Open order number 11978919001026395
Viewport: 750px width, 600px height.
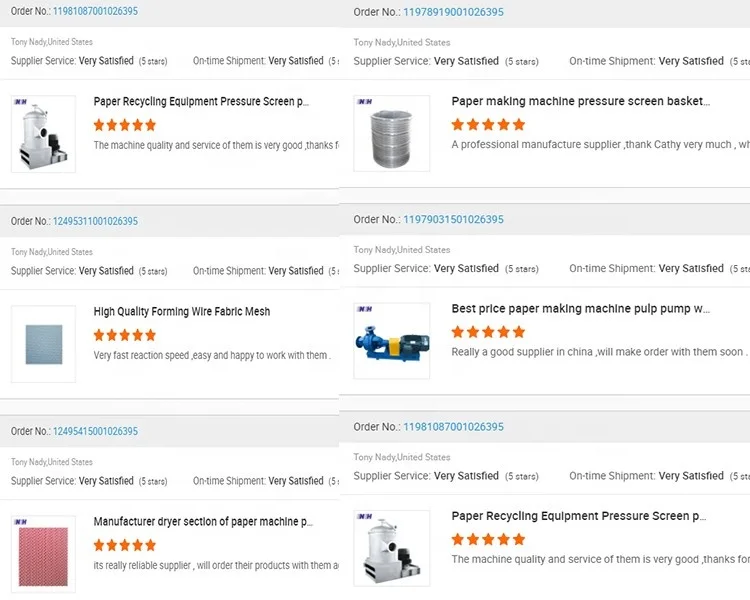click(453, 12)
